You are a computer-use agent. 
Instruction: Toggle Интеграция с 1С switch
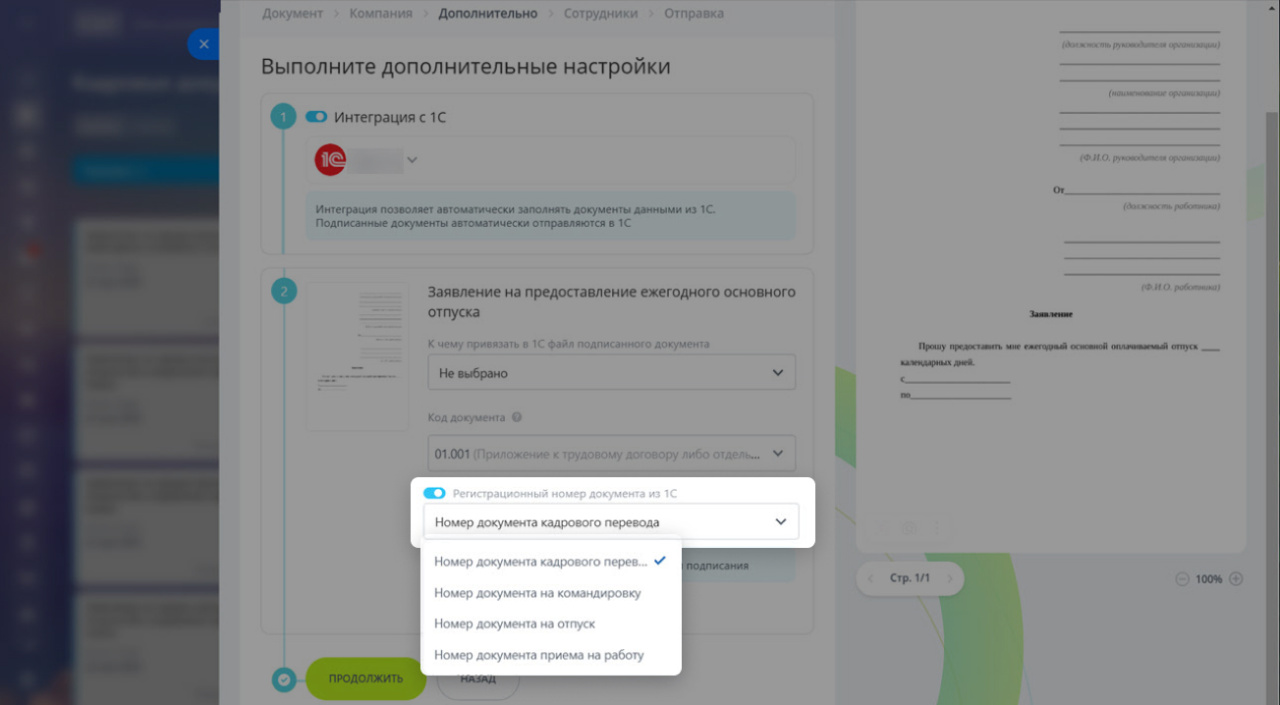click(x=316, y=117)
